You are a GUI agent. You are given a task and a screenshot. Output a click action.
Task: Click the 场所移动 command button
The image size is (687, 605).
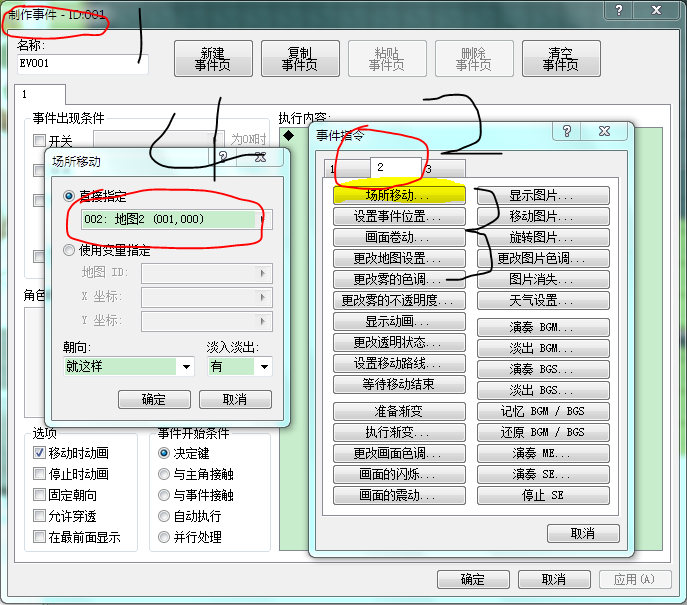pyautogui.click(x=399, y=195)
